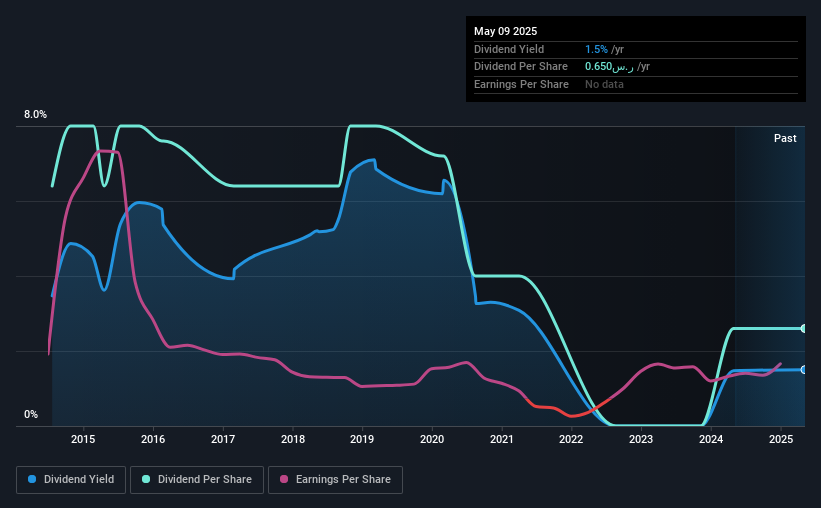
Task: Click the 0% y-axis label
Action: click(31, 414)
